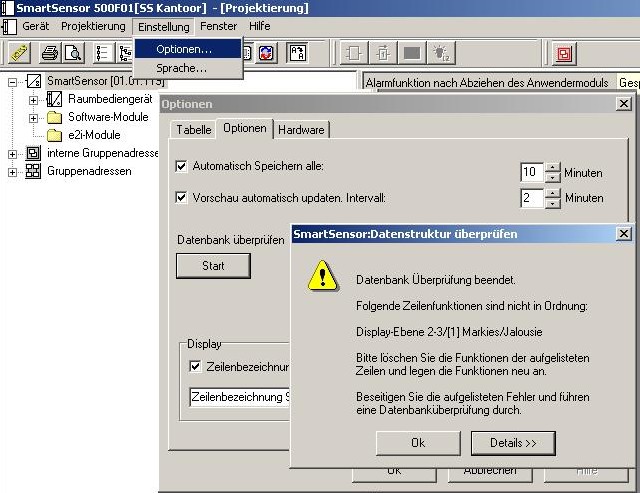Open print preview with the magnifier page icon
Viewport: 640px width, 493px height.
click(x=75, y=53)
